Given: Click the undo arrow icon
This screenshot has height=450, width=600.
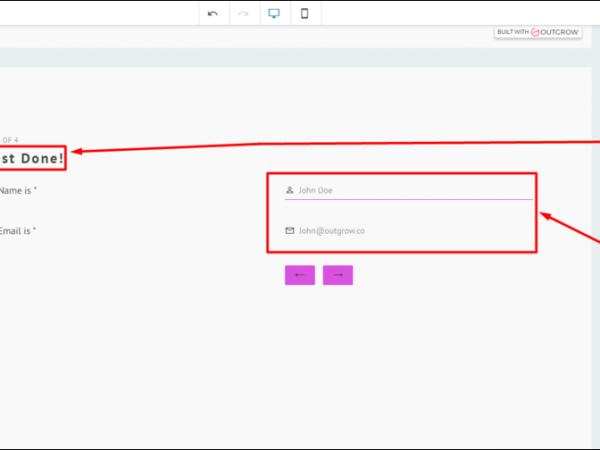Looking at the screenshot, I should click(x=212, y=13).
